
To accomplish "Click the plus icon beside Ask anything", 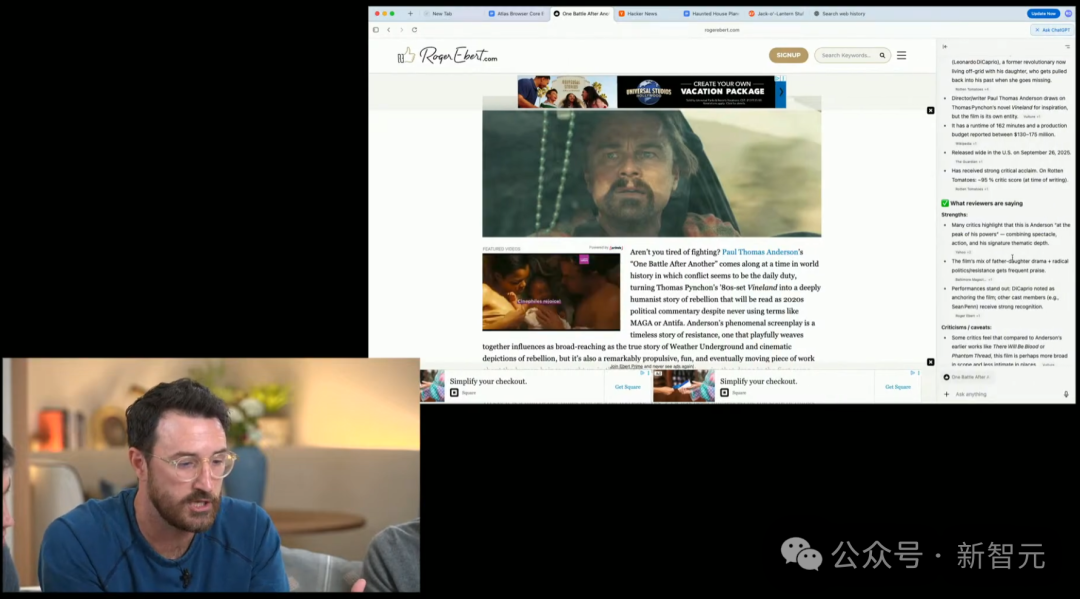I will tap(947, 394).
